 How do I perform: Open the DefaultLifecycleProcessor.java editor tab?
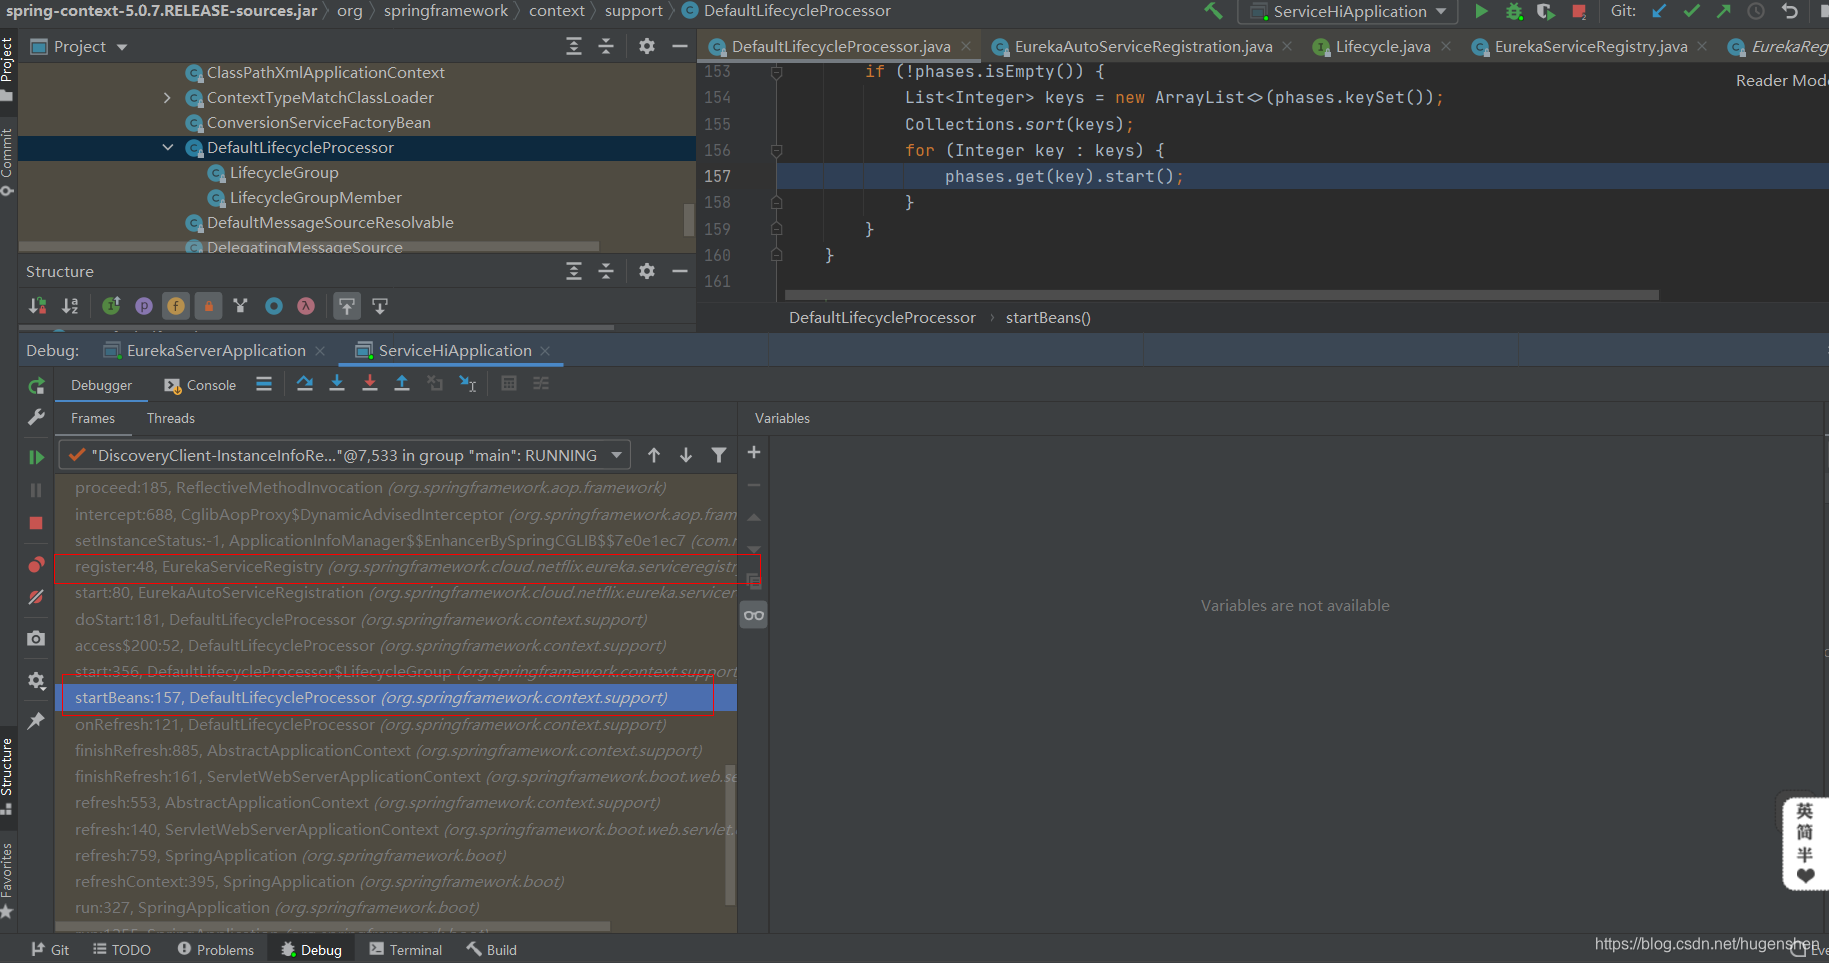841,47
